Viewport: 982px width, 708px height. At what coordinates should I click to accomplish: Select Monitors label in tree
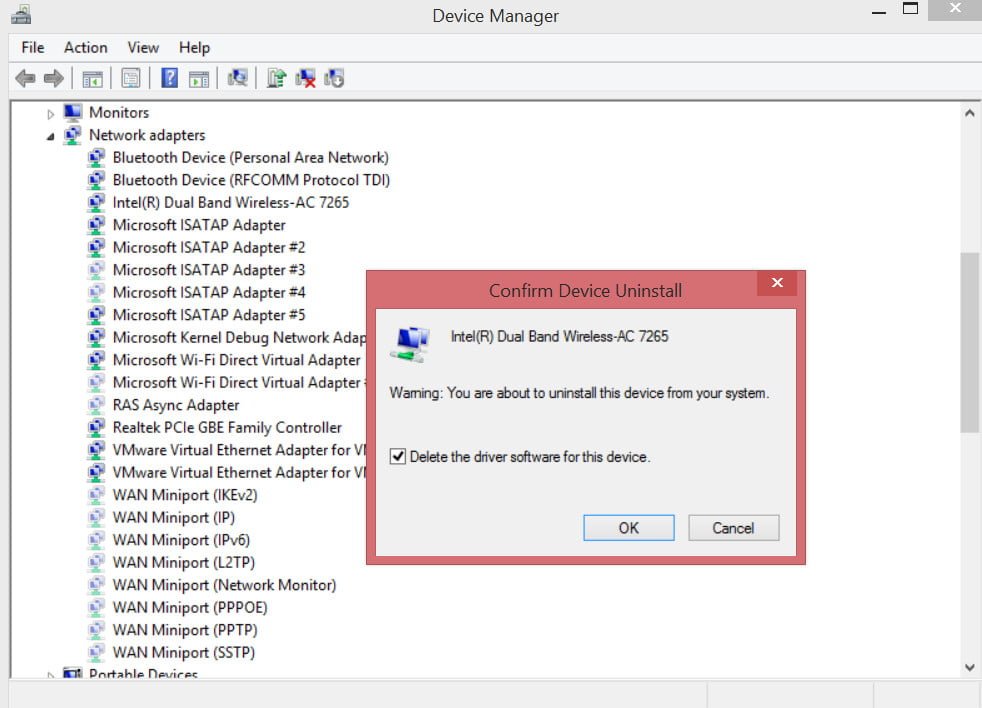click(119, 113)
